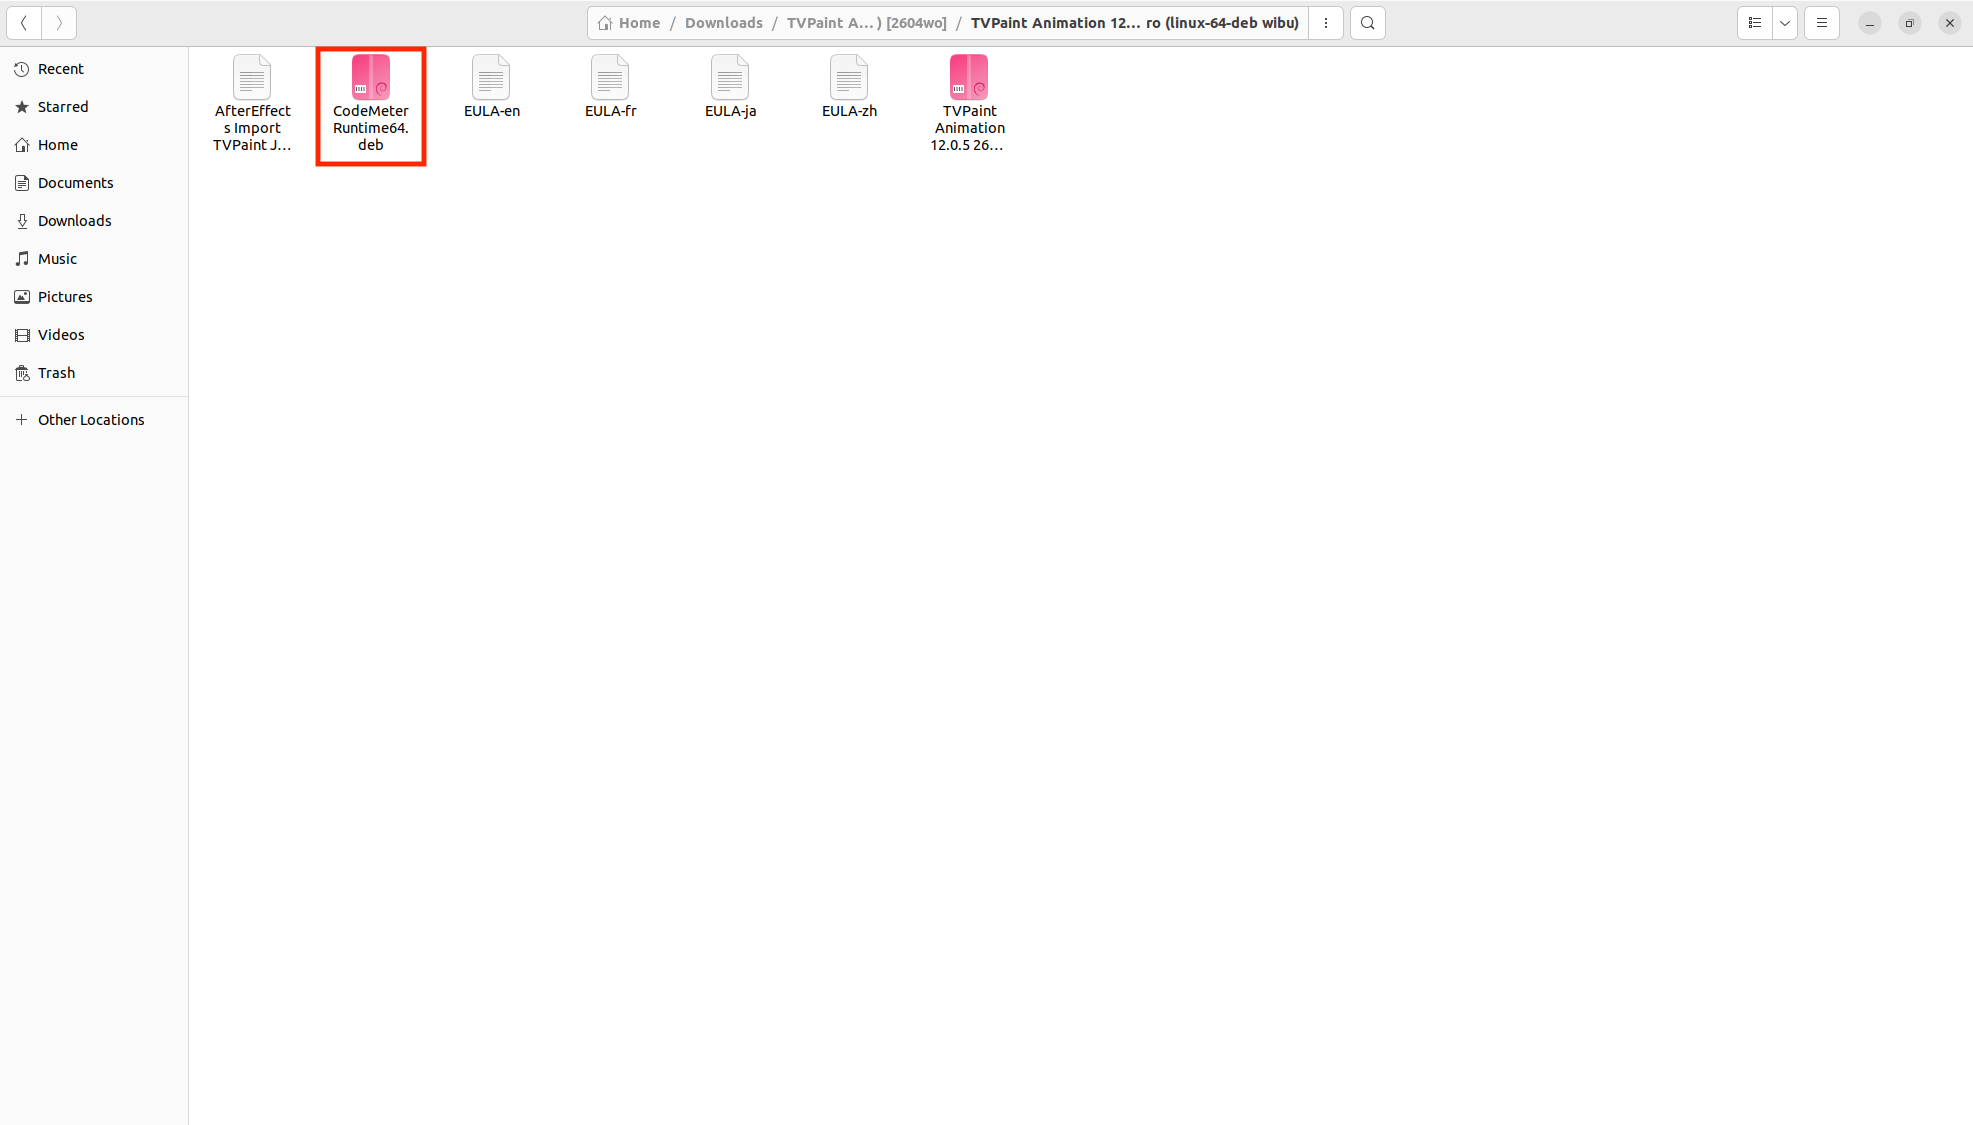
Task: Navigate to Downloads in the path bar
Action: (723, 23)
